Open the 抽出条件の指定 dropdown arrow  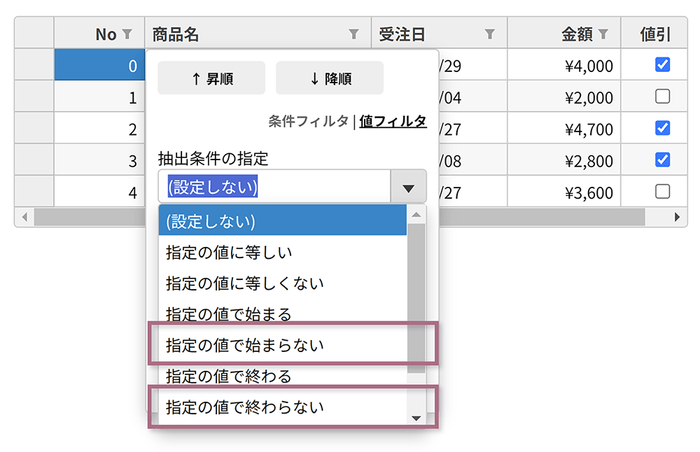tap(408, 187)
